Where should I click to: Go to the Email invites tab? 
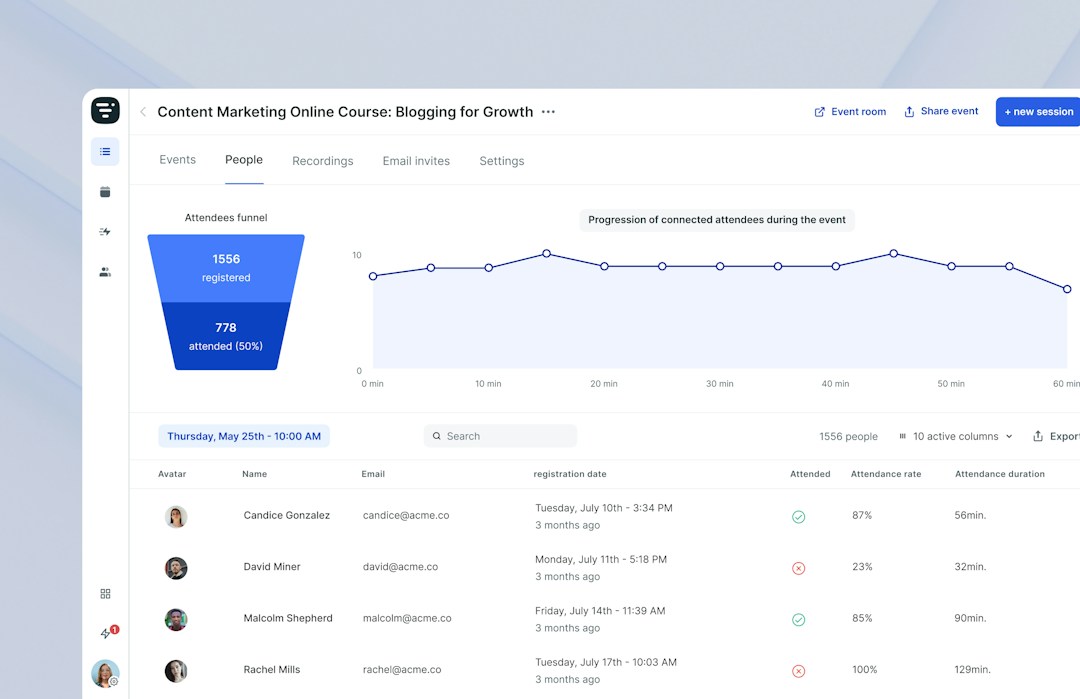[416, 160]
